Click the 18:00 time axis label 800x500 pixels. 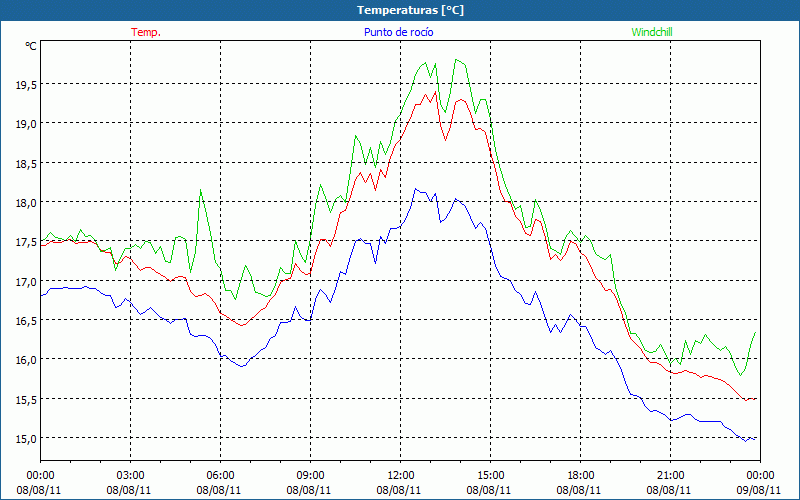[581, 476]
